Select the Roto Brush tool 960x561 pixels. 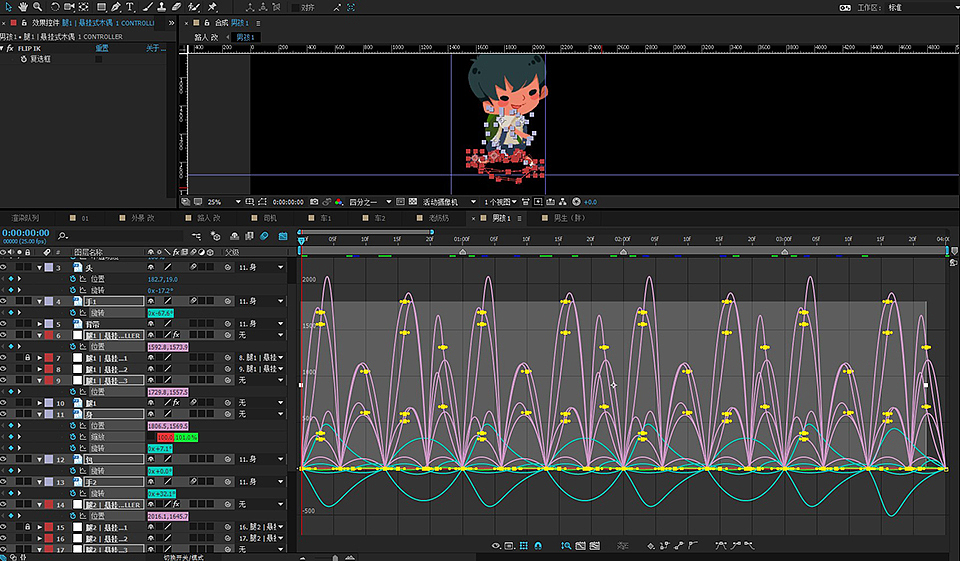point(194,7)
